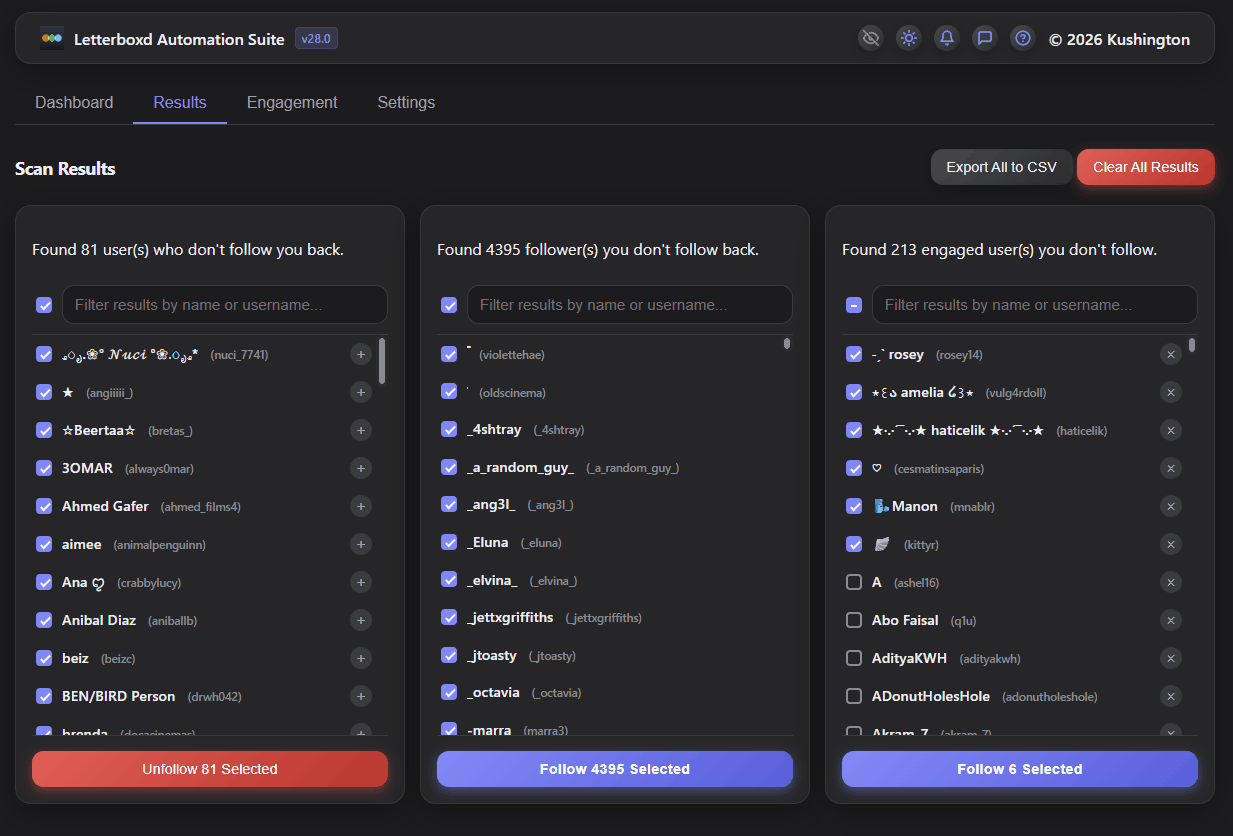Viewport: 1233px width, 836px height.
Task: Focus filter field in engaged users panel
Action: 1035,304
